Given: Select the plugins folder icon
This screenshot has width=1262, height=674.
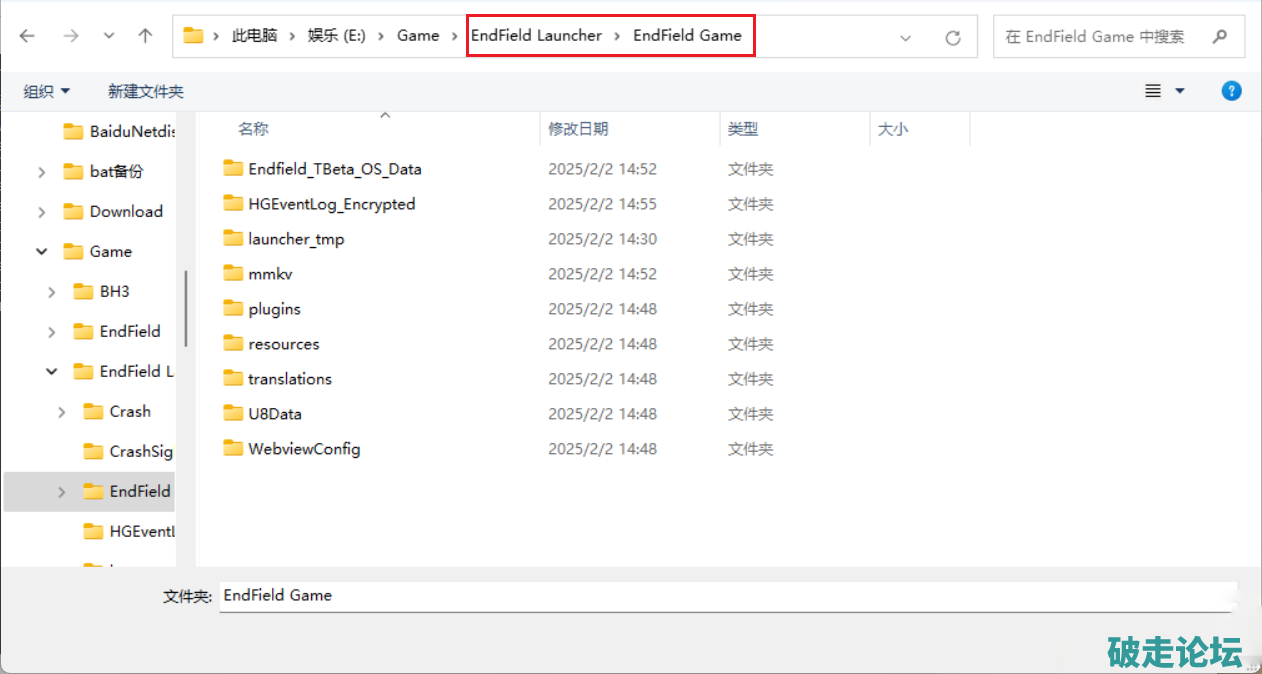Looking at the screenshot, I should point(233,309).
